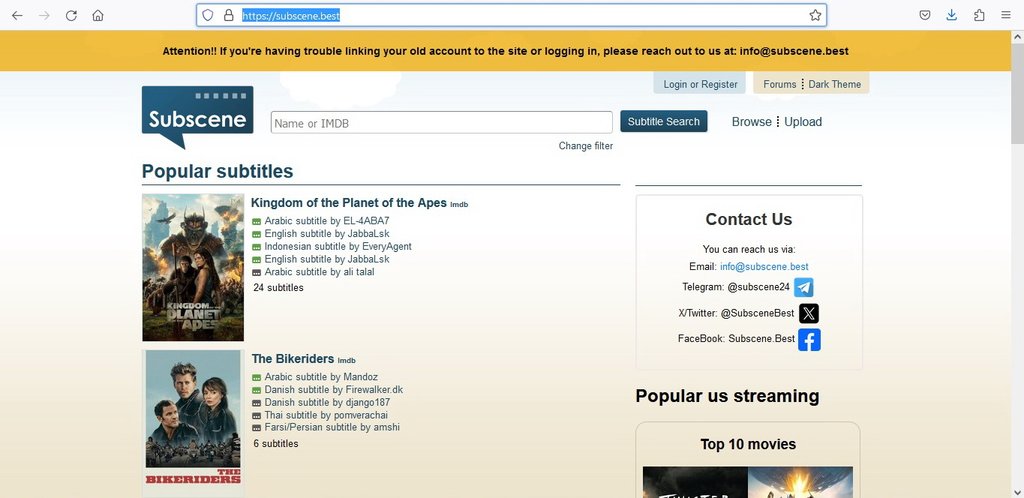Screen dimensions: 1024x498
Task: Switch to Dark Theme
Action: pos(835,84)
